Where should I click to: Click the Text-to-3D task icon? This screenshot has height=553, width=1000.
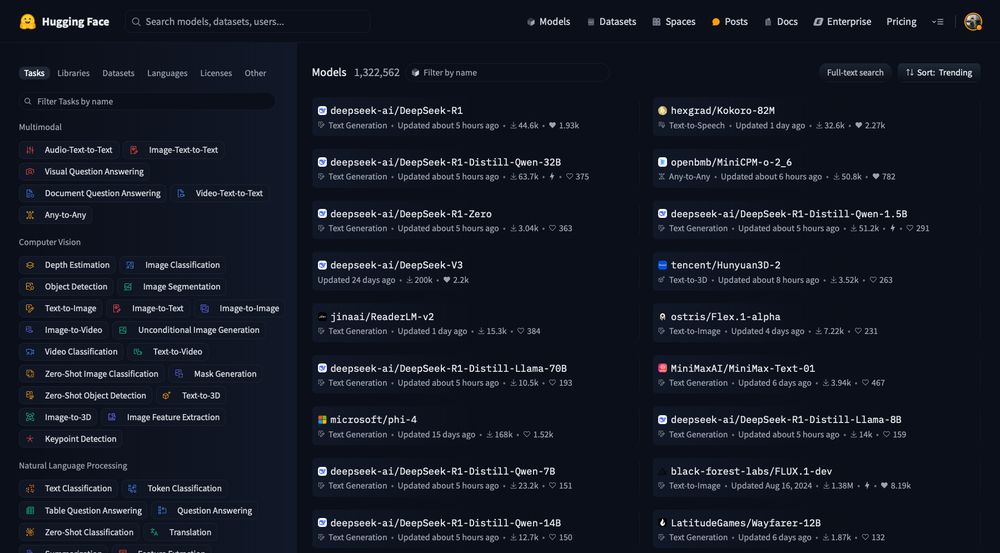166,395
